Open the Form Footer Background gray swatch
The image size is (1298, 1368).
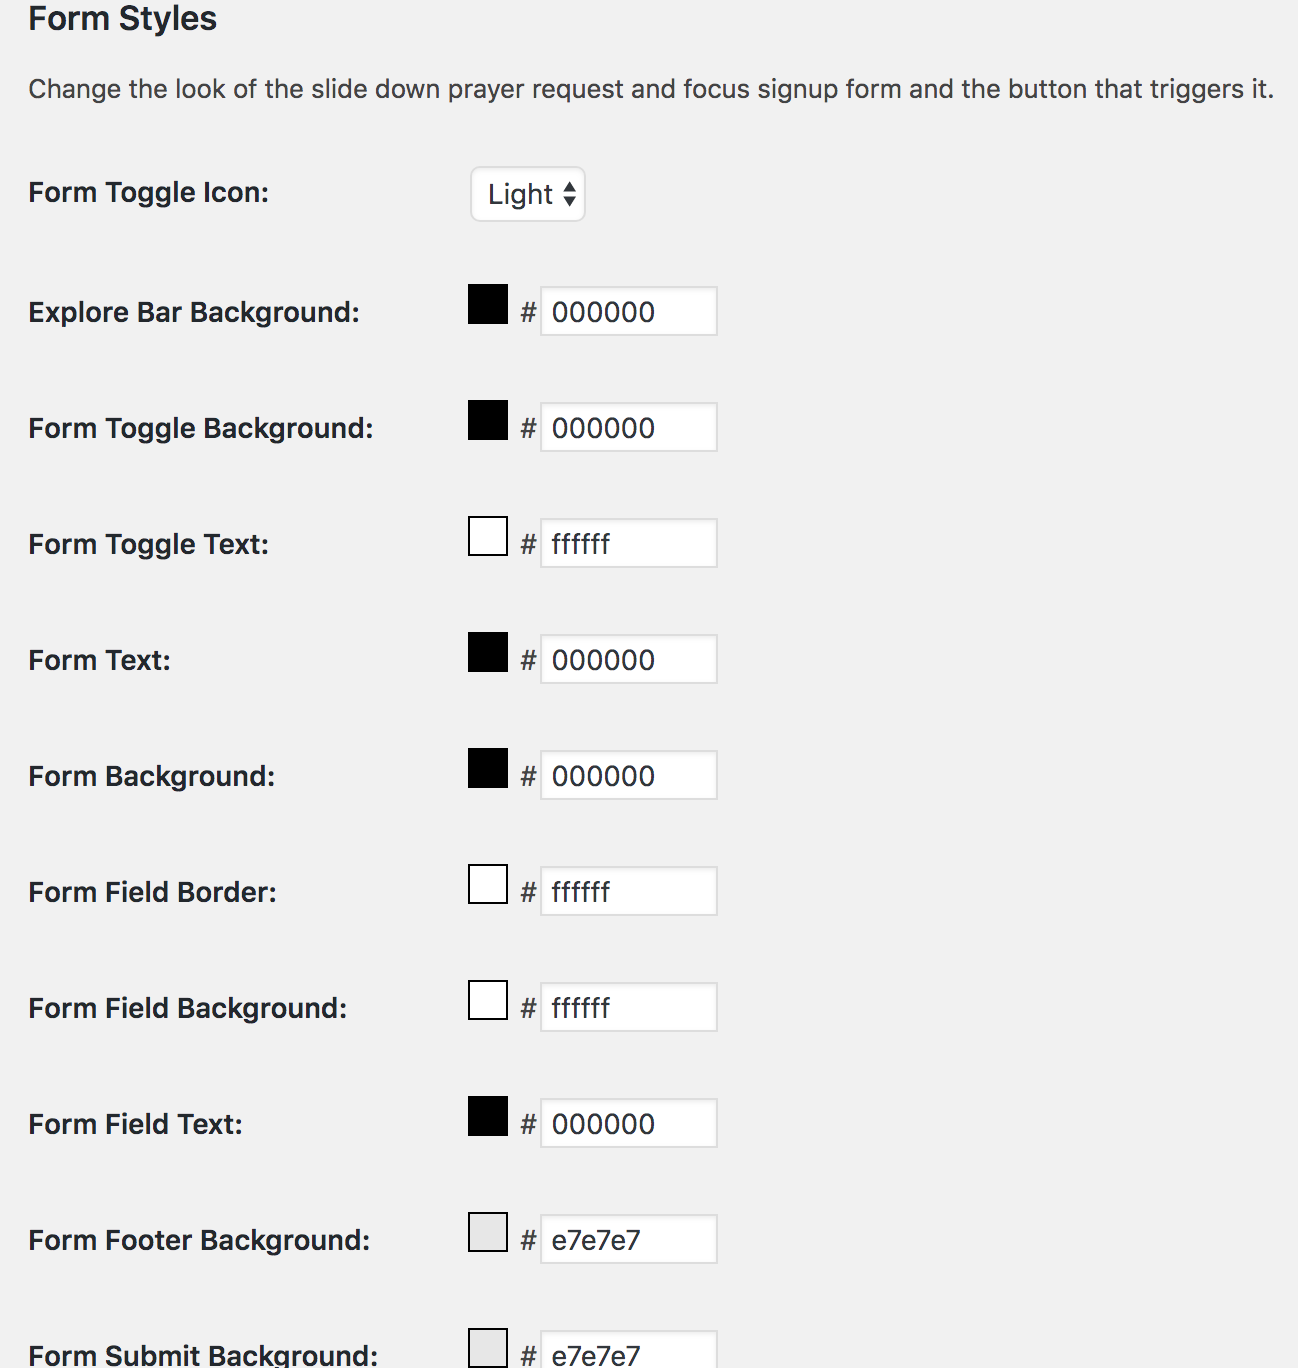point(488,1232)
